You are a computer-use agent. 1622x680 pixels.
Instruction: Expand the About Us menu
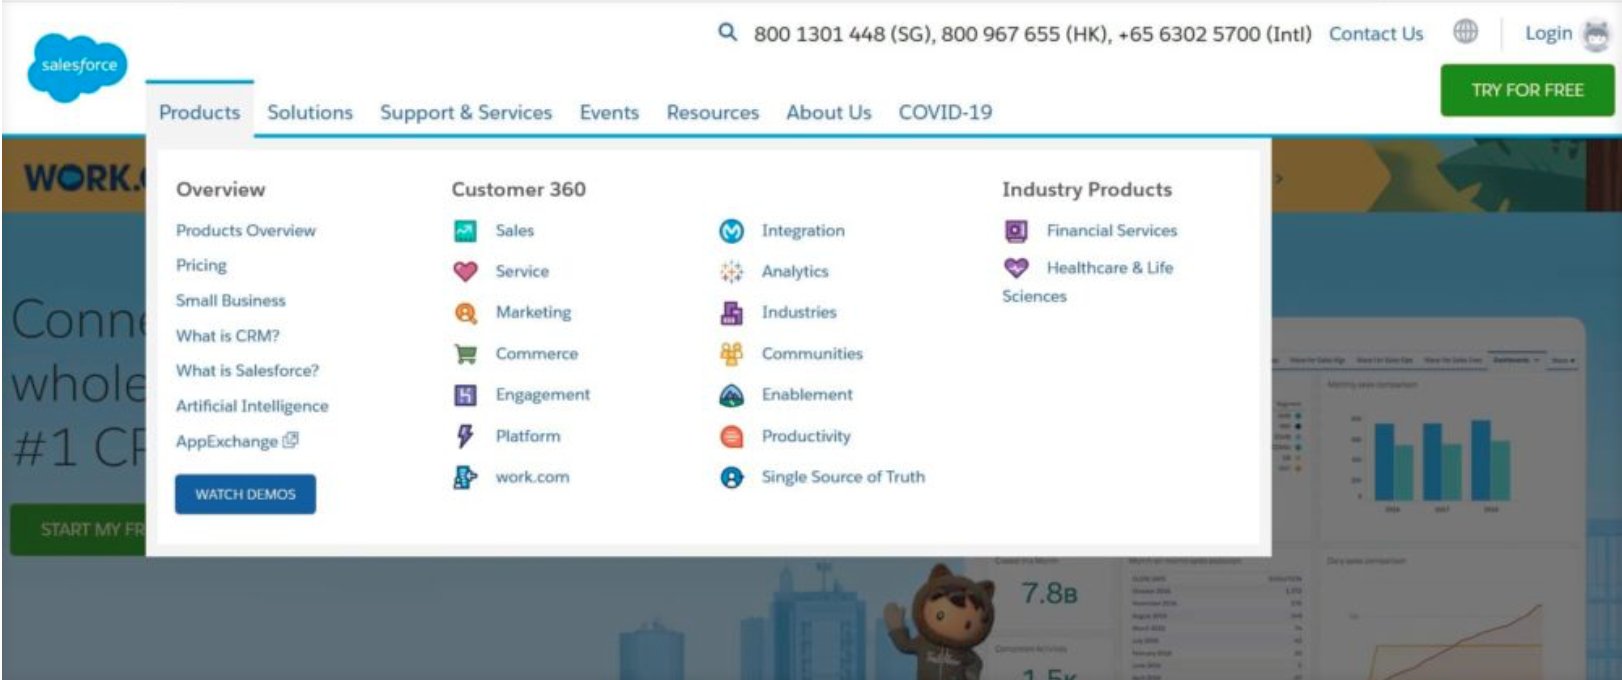click(828, 112)
